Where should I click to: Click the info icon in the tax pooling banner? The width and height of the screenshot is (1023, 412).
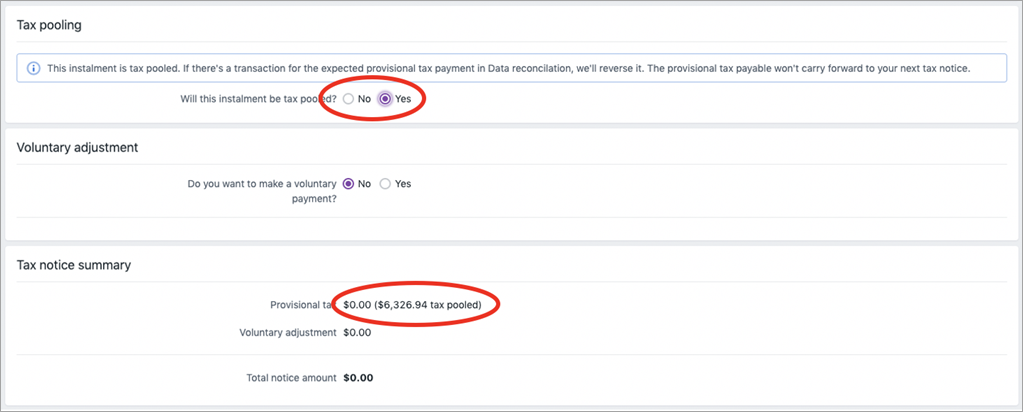33,68
